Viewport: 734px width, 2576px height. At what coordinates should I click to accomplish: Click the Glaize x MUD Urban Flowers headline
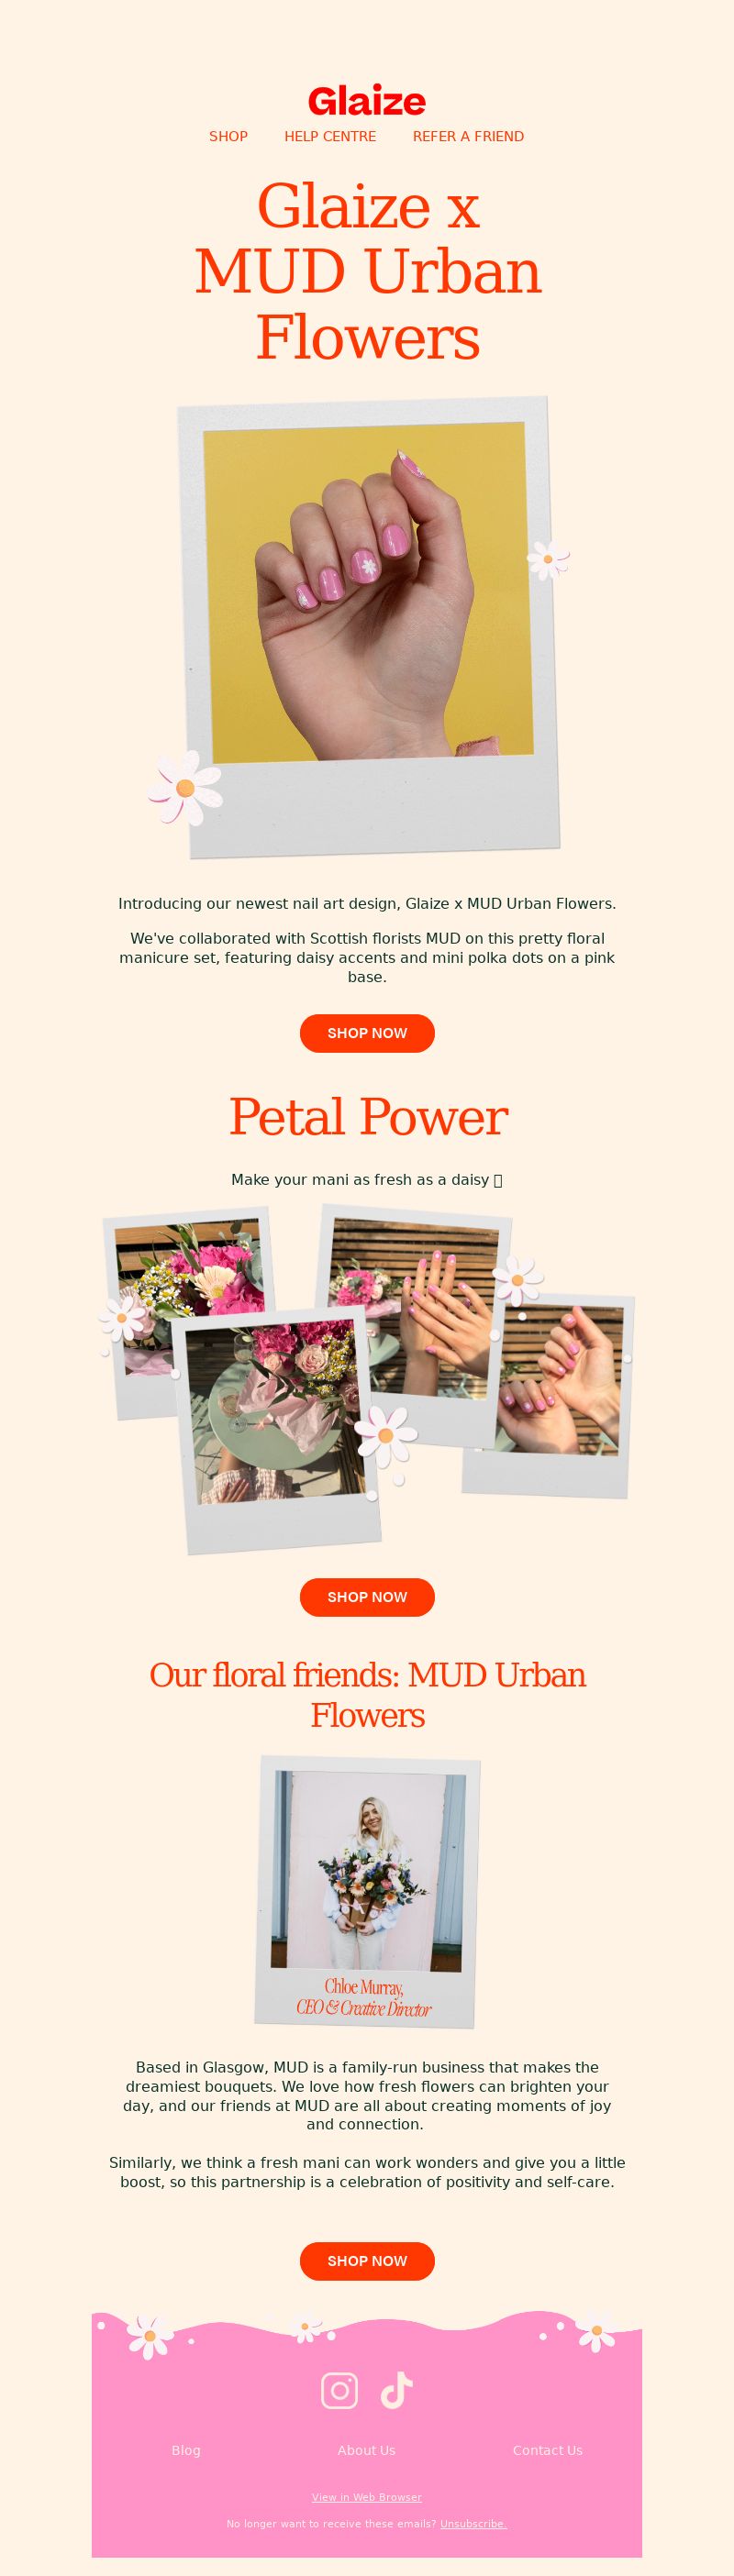[x=367, y=271]
